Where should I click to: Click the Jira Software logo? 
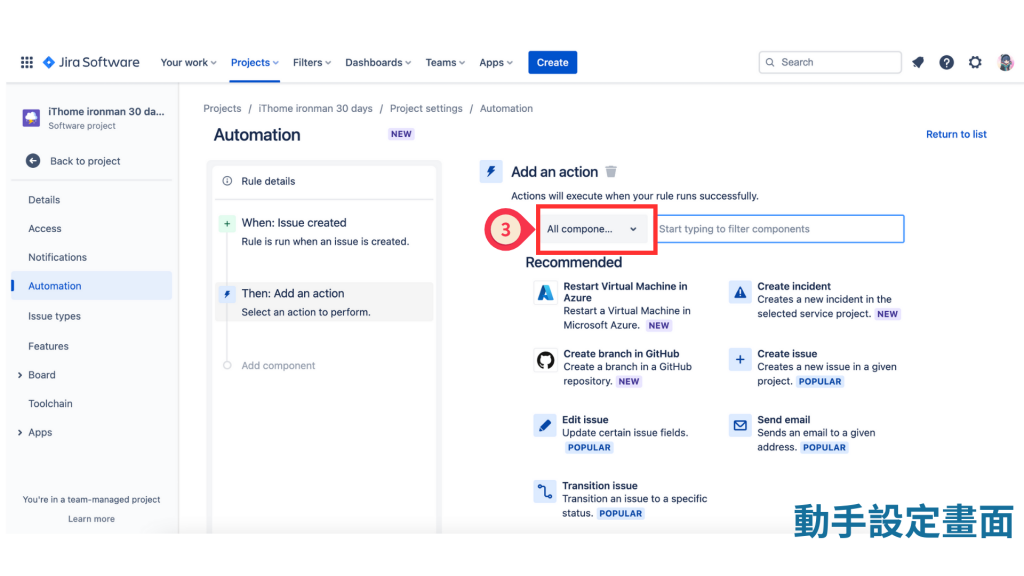point(91,62)
